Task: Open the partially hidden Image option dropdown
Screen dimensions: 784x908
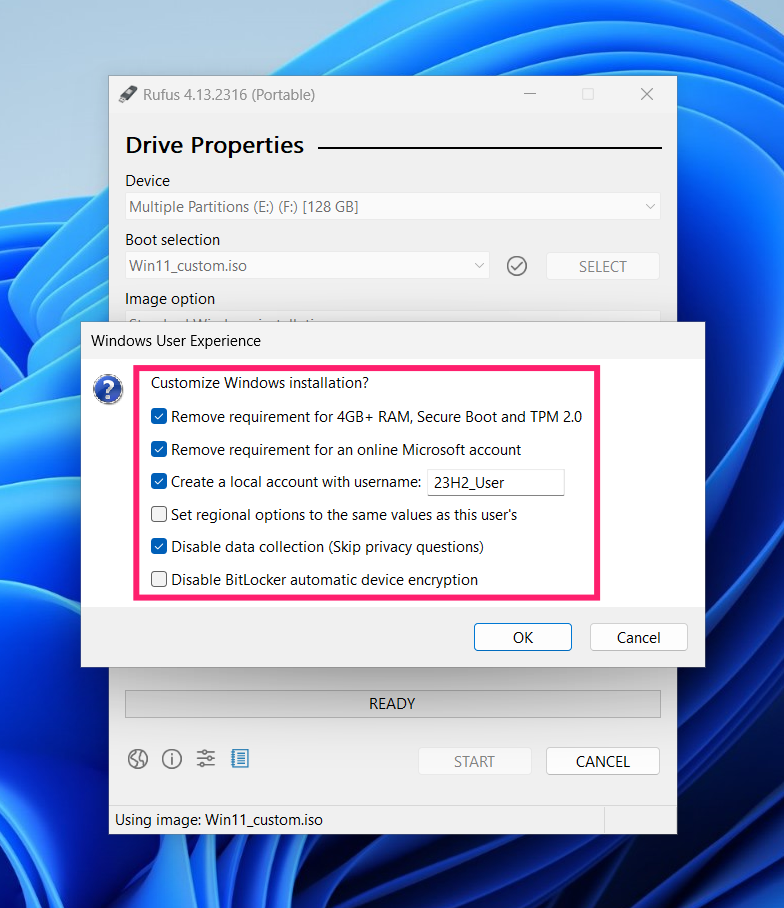Action: (393, 317)
